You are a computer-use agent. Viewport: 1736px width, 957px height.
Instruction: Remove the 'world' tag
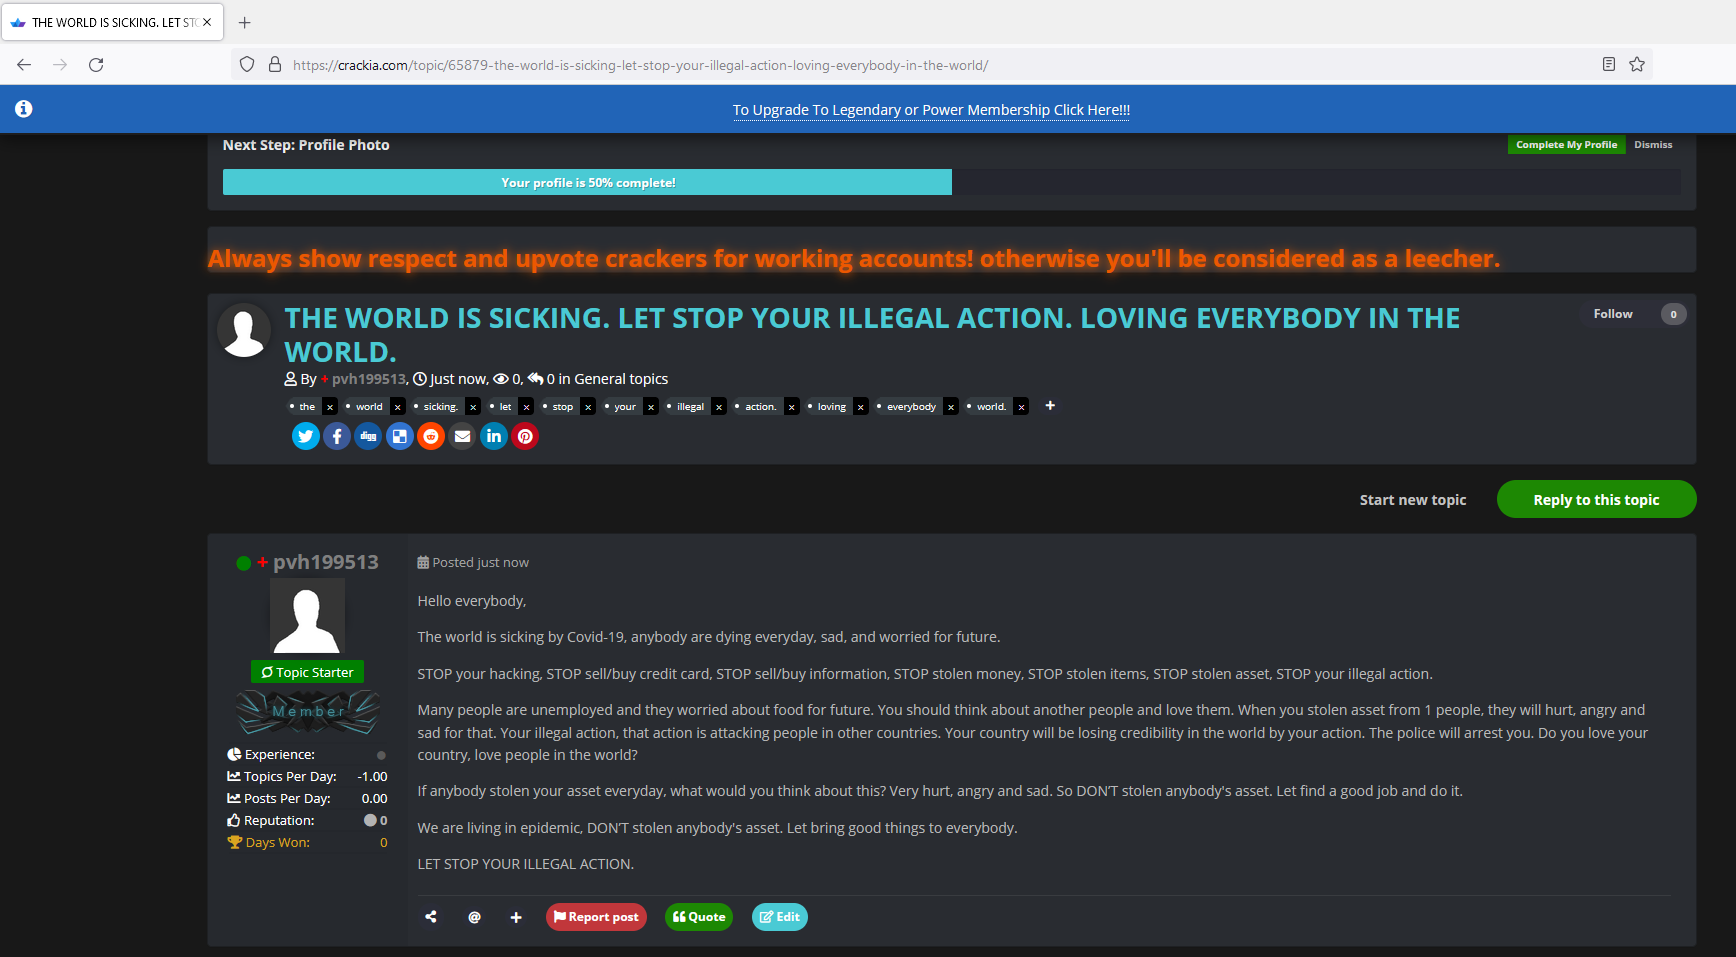[398, 407]
